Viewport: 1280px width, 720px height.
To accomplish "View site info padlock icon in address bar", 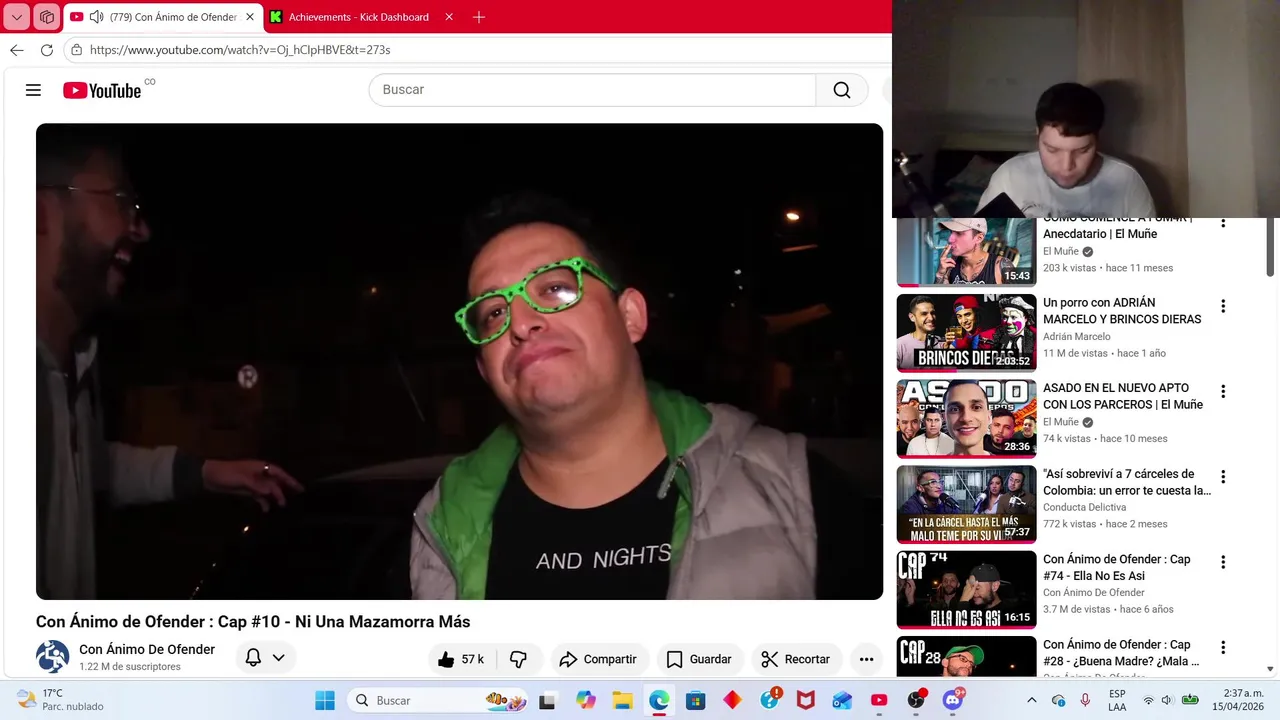I will point(77,50).
